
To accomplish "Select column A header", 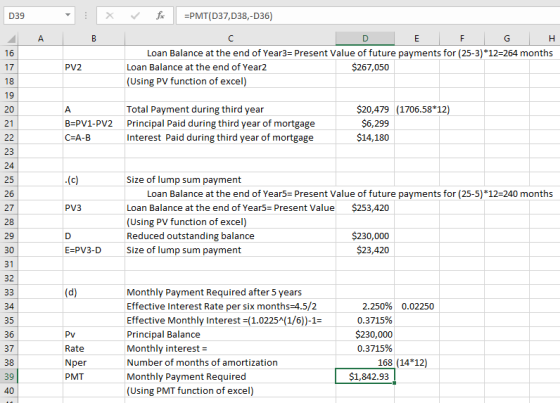I will (40, 39).
